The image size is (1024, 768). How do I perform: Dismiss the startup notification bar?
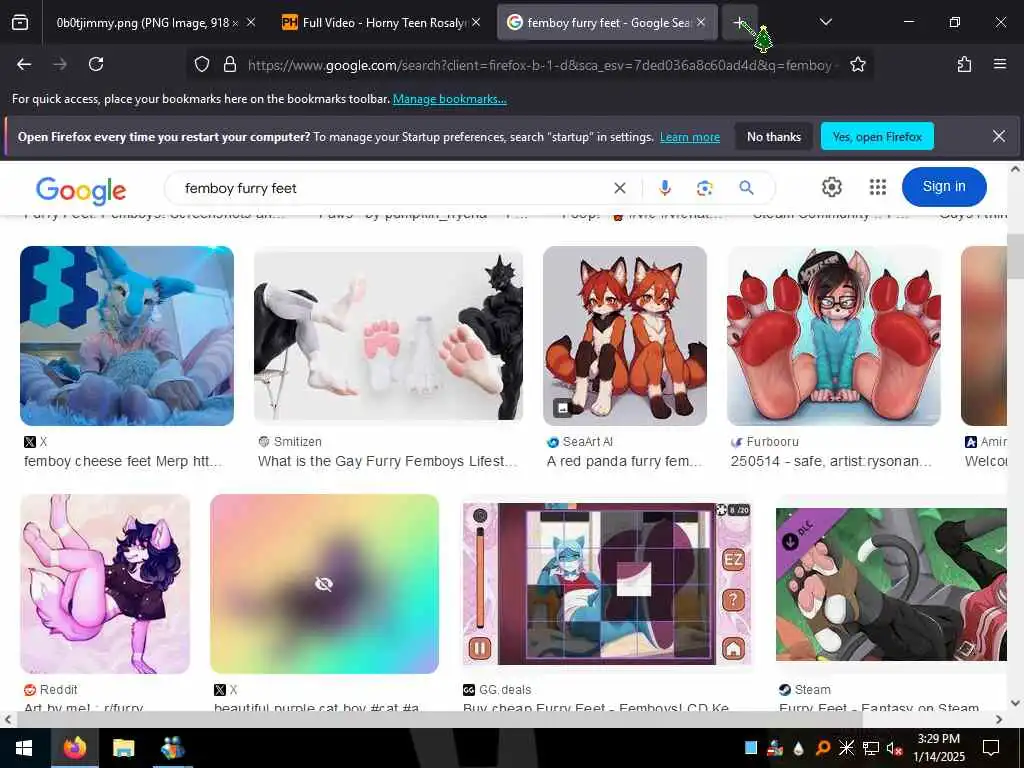[x=999, y=136]
